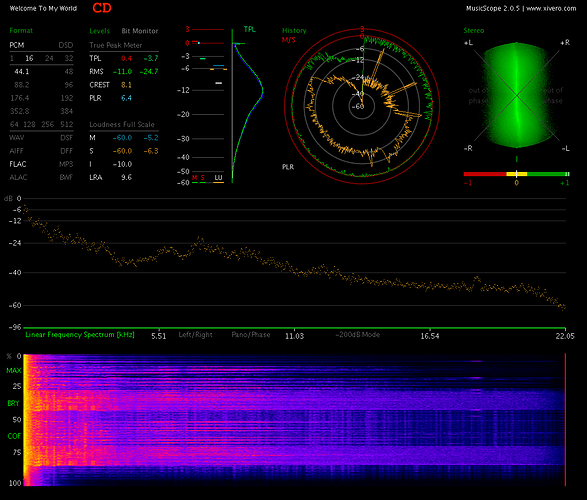Click the LRA 9.6 value
This screenshot has height=500, width=587.
pyautogui.click(x=127, y=177)
